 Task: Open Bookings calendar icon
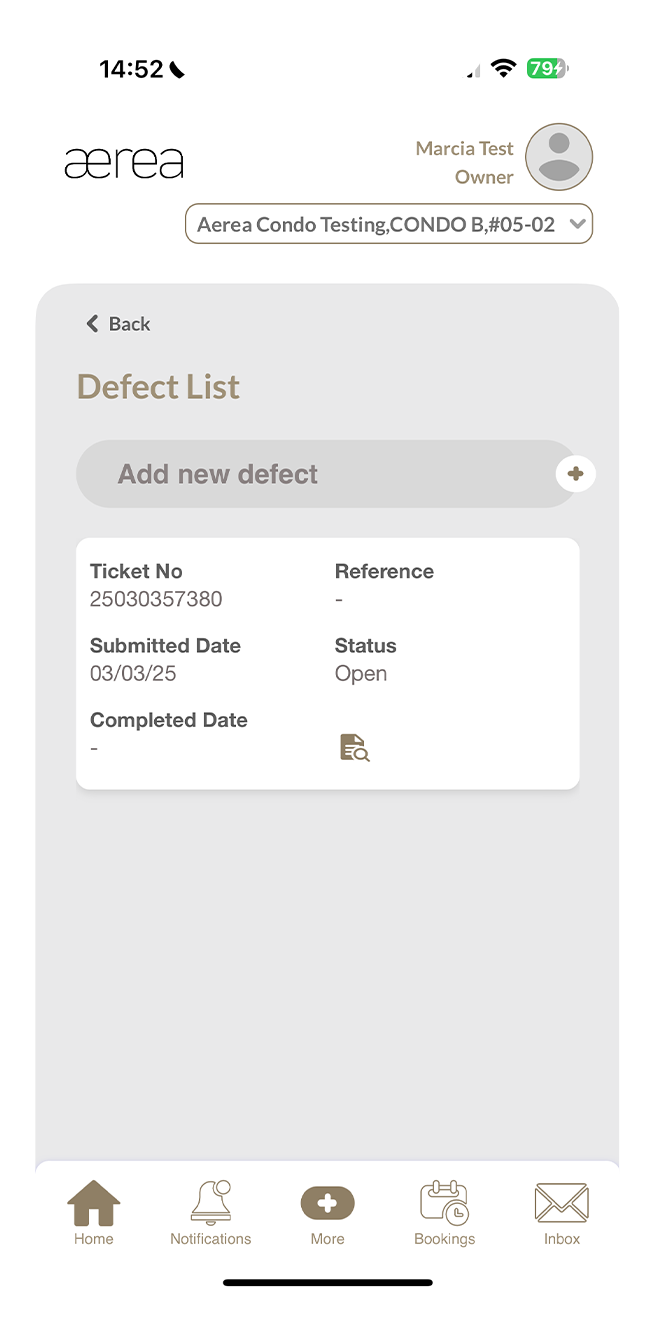(444, 1203)
